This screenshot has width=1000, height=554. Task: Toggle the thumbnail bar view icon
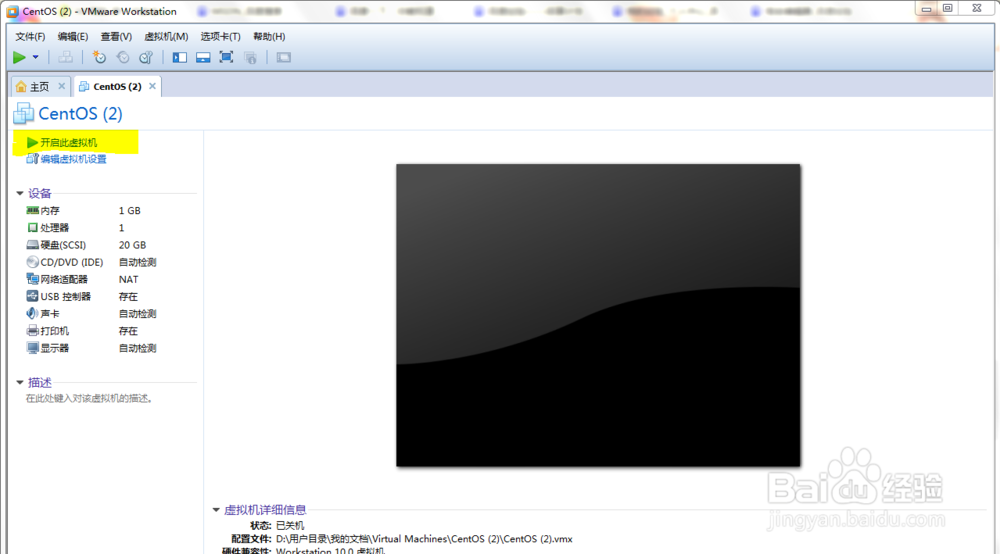point(203,57)
